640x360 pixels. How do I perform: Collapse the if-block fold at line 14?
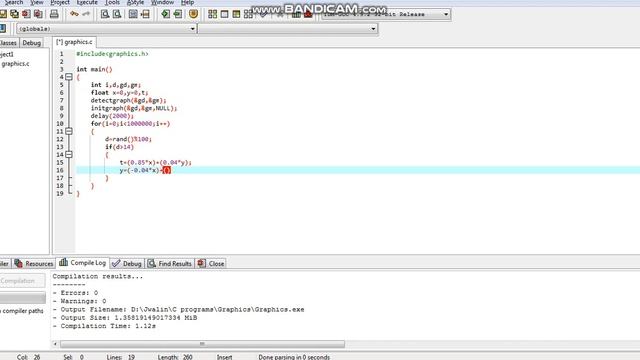[x=69, y=154]
